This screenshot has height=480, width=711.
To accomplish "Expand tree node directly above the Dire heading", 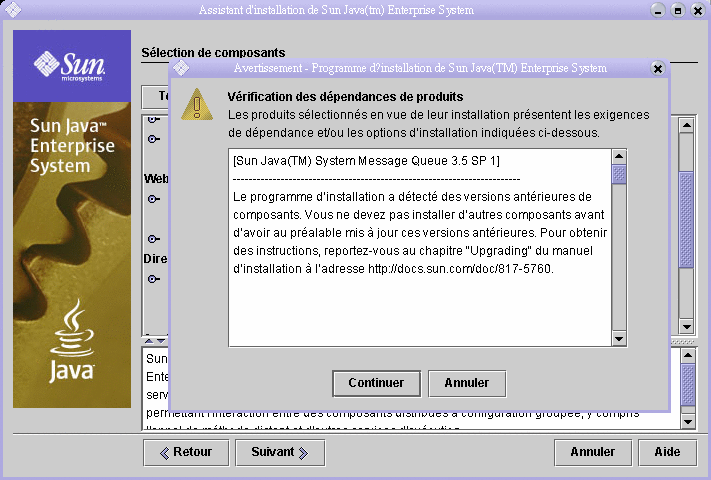I will tap(153, 238).
